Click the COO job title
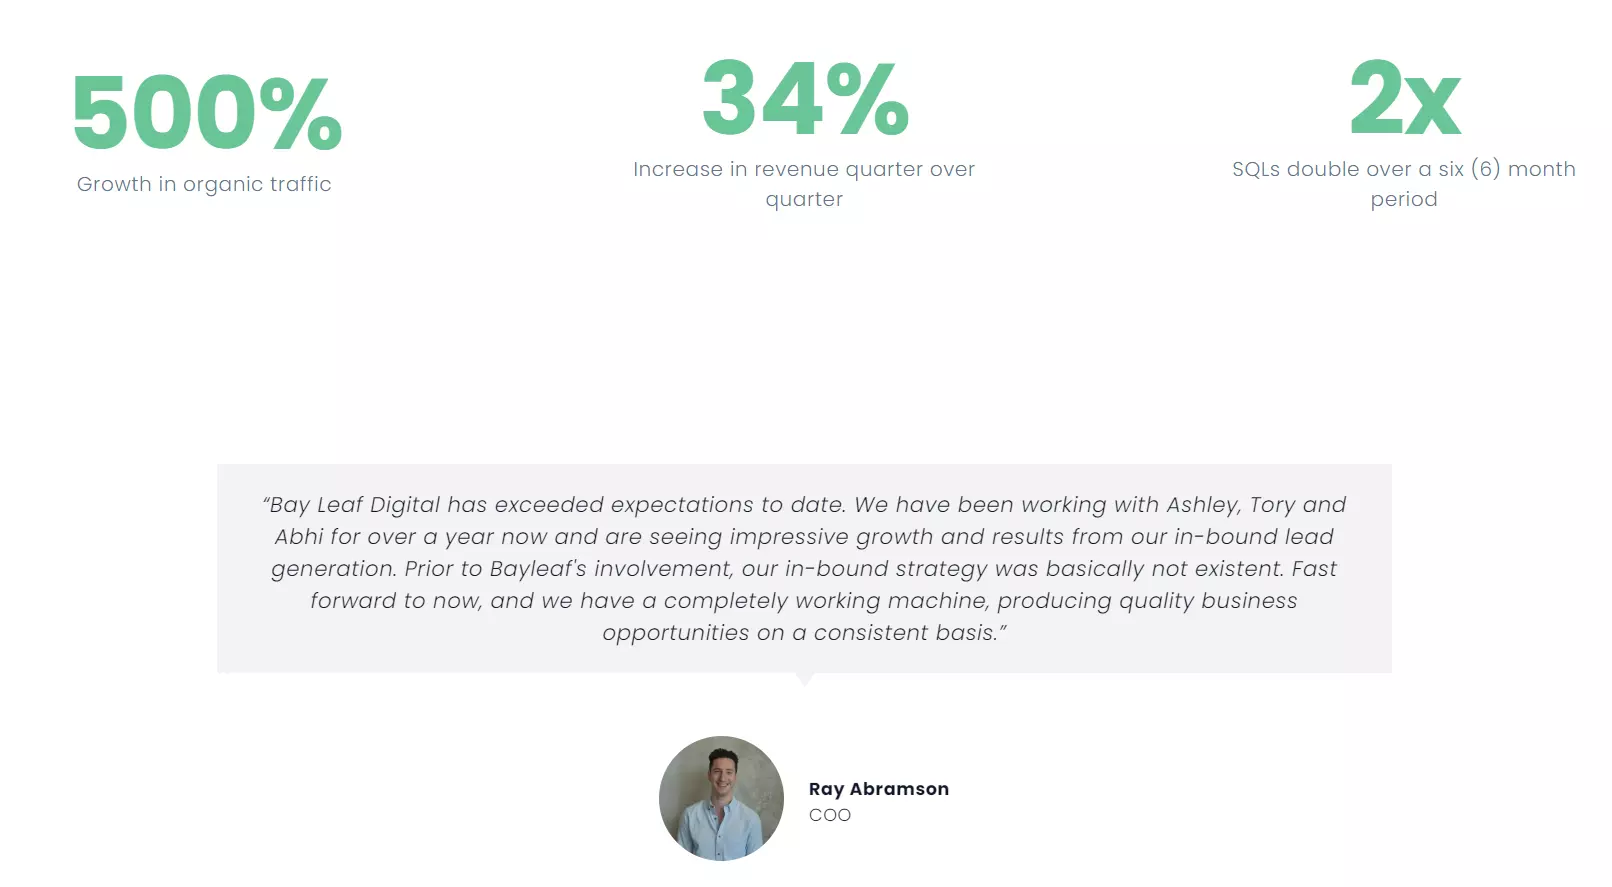 (829, 815)
